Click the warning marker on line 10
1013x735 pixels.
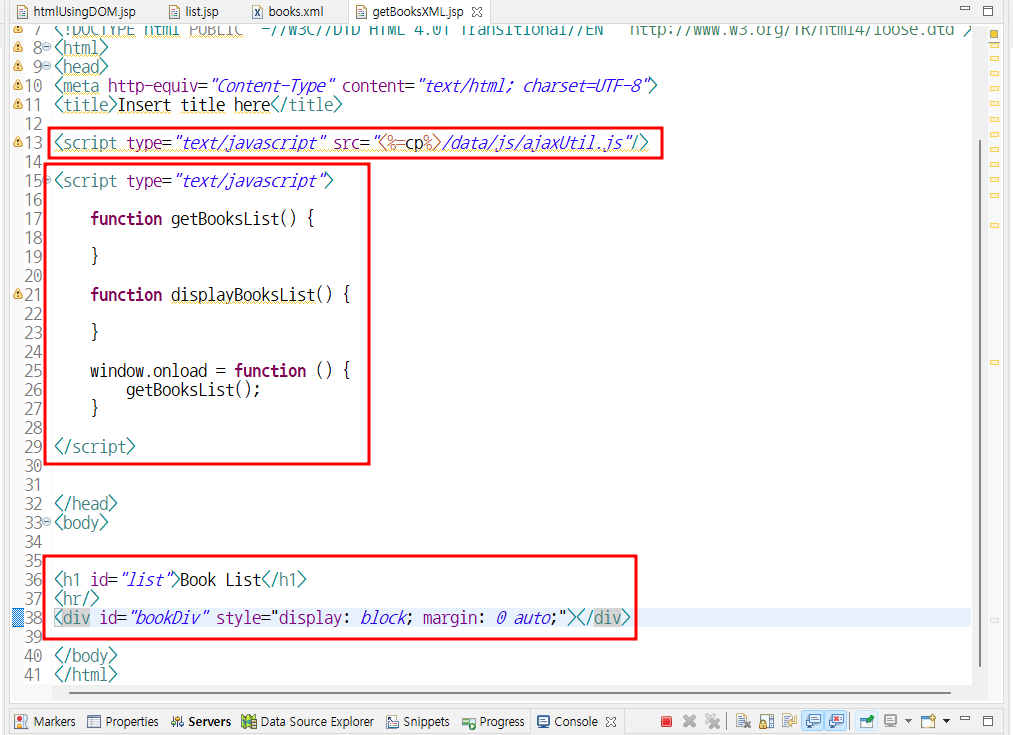[x=18, y=85]
